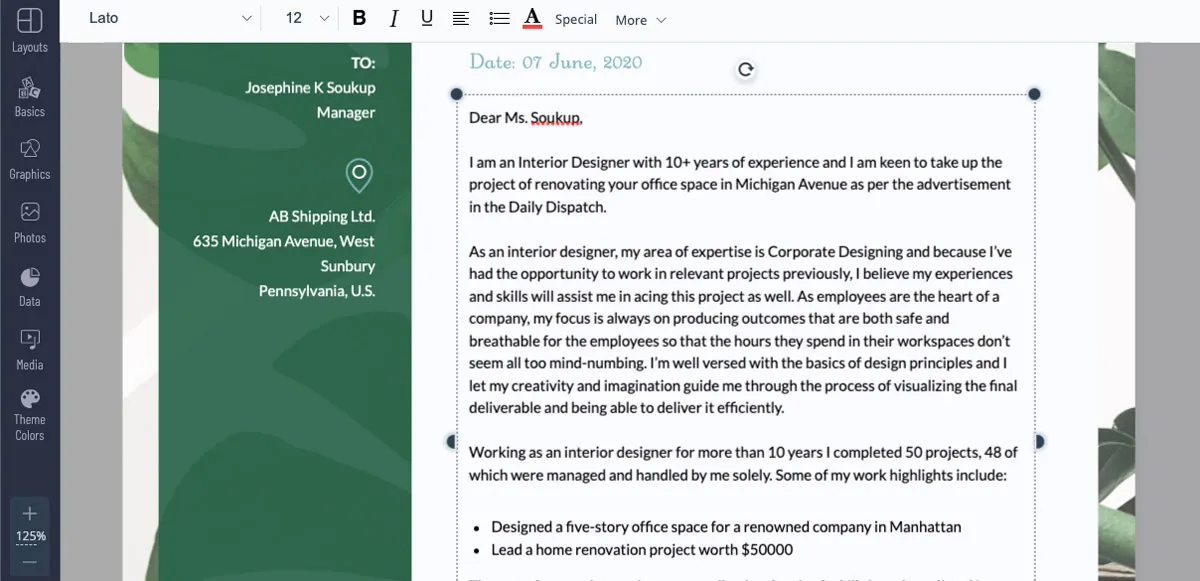Open the bullet list options
This screenshot has width=1200, height=581.
498,19
